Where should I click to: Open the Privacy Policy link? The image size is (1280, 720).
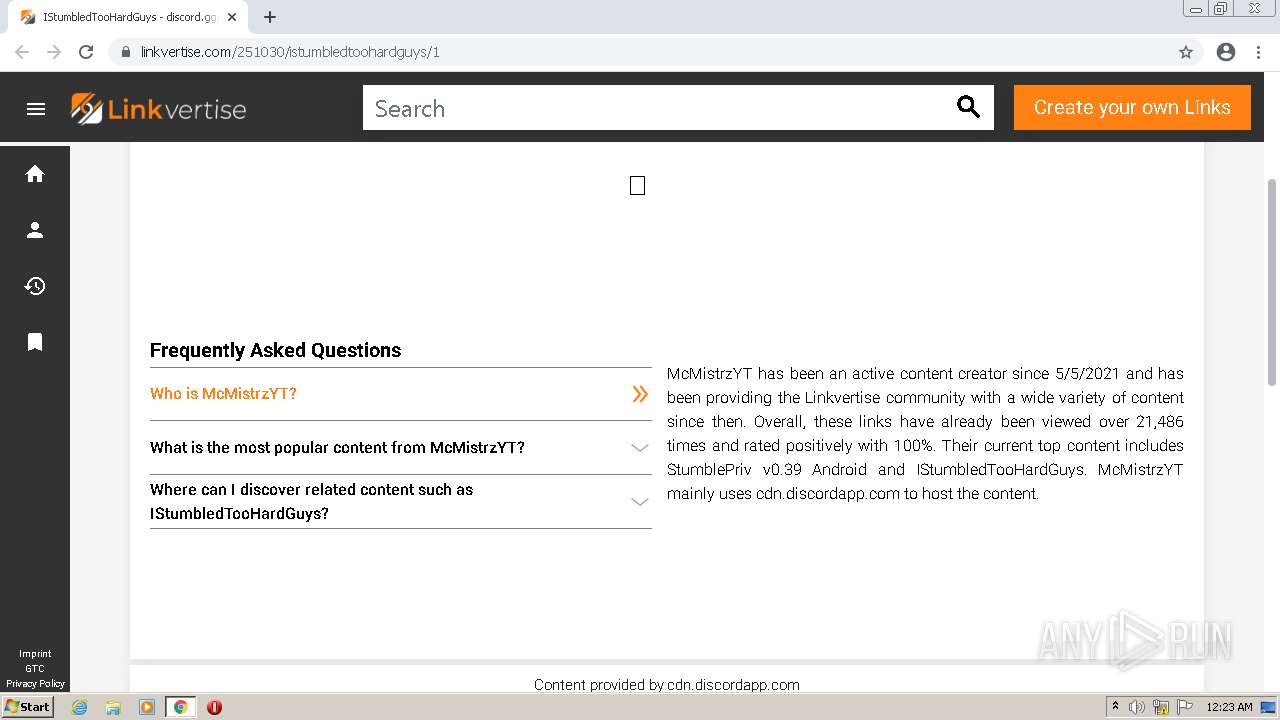pos(35,684)
